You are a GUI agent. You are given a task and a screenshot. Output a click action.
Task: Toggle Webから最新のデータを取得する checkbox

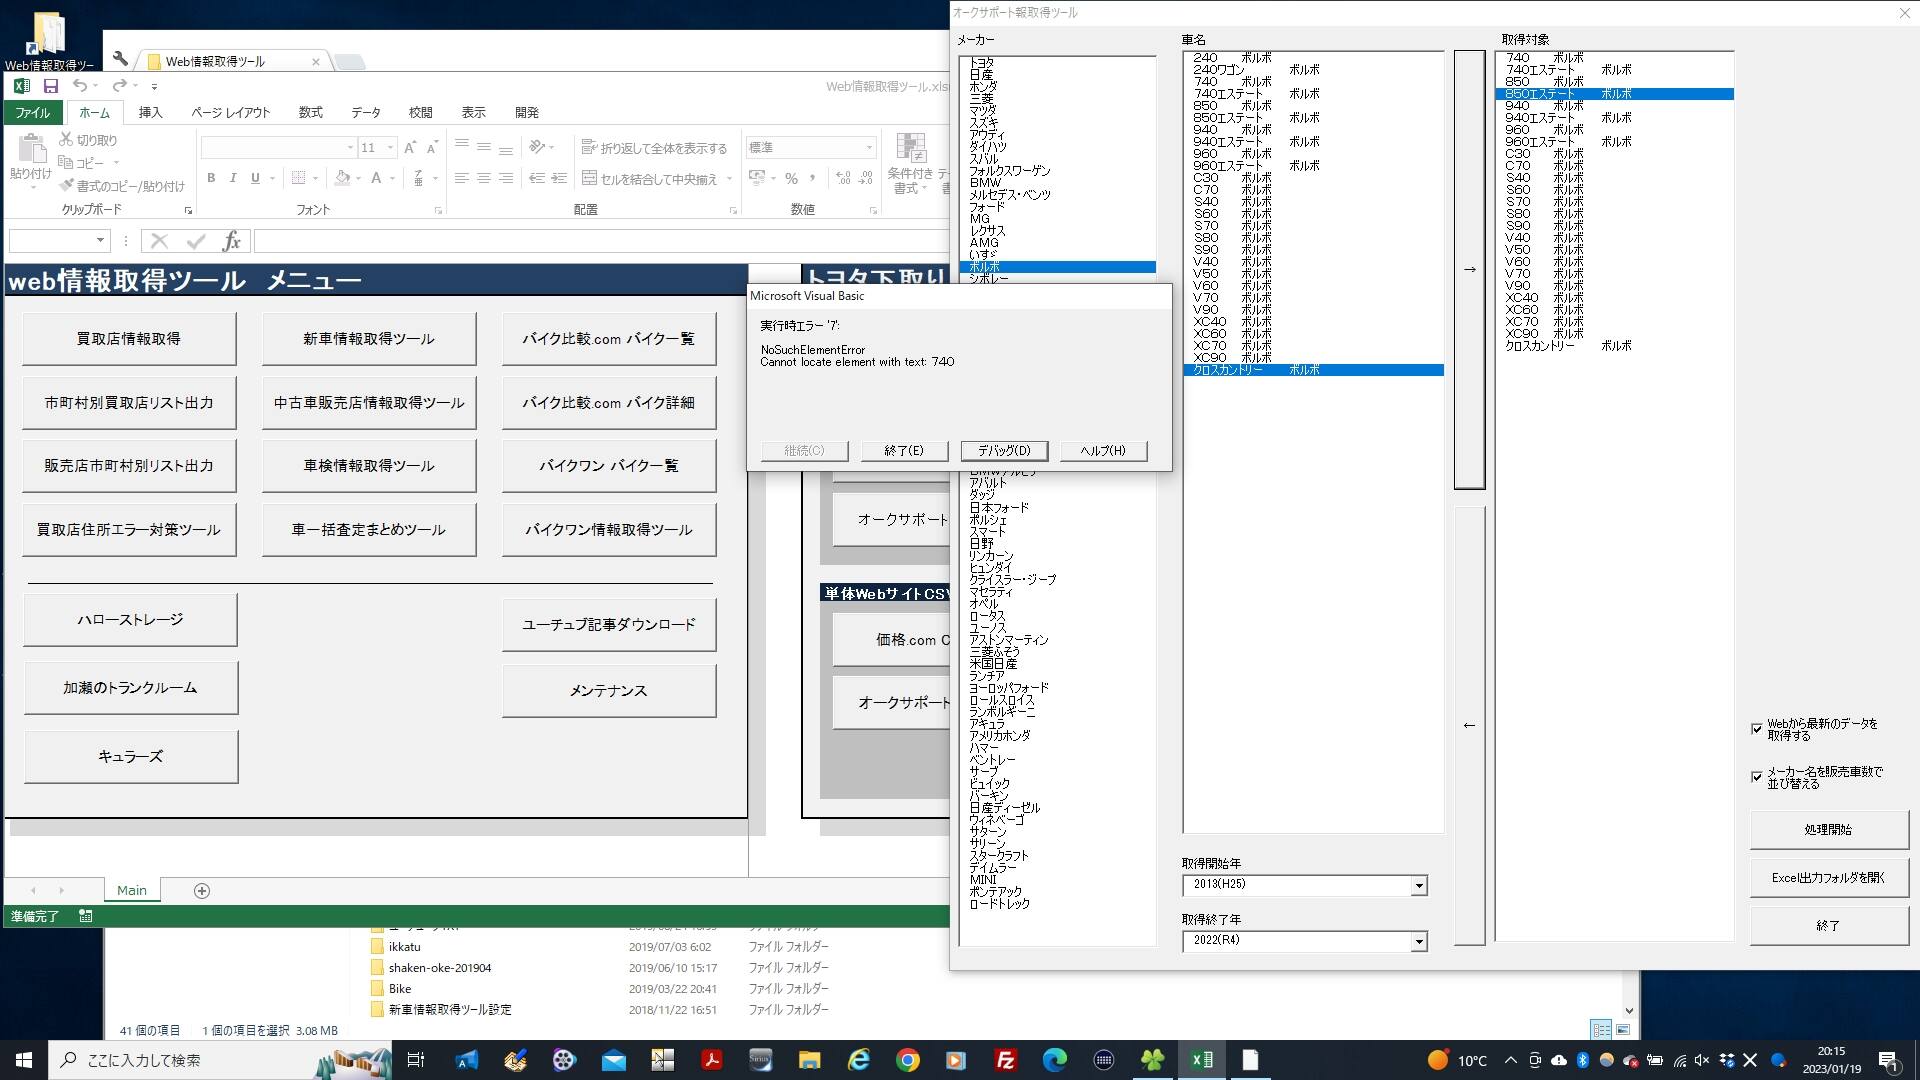click(x=1757, y=729)
